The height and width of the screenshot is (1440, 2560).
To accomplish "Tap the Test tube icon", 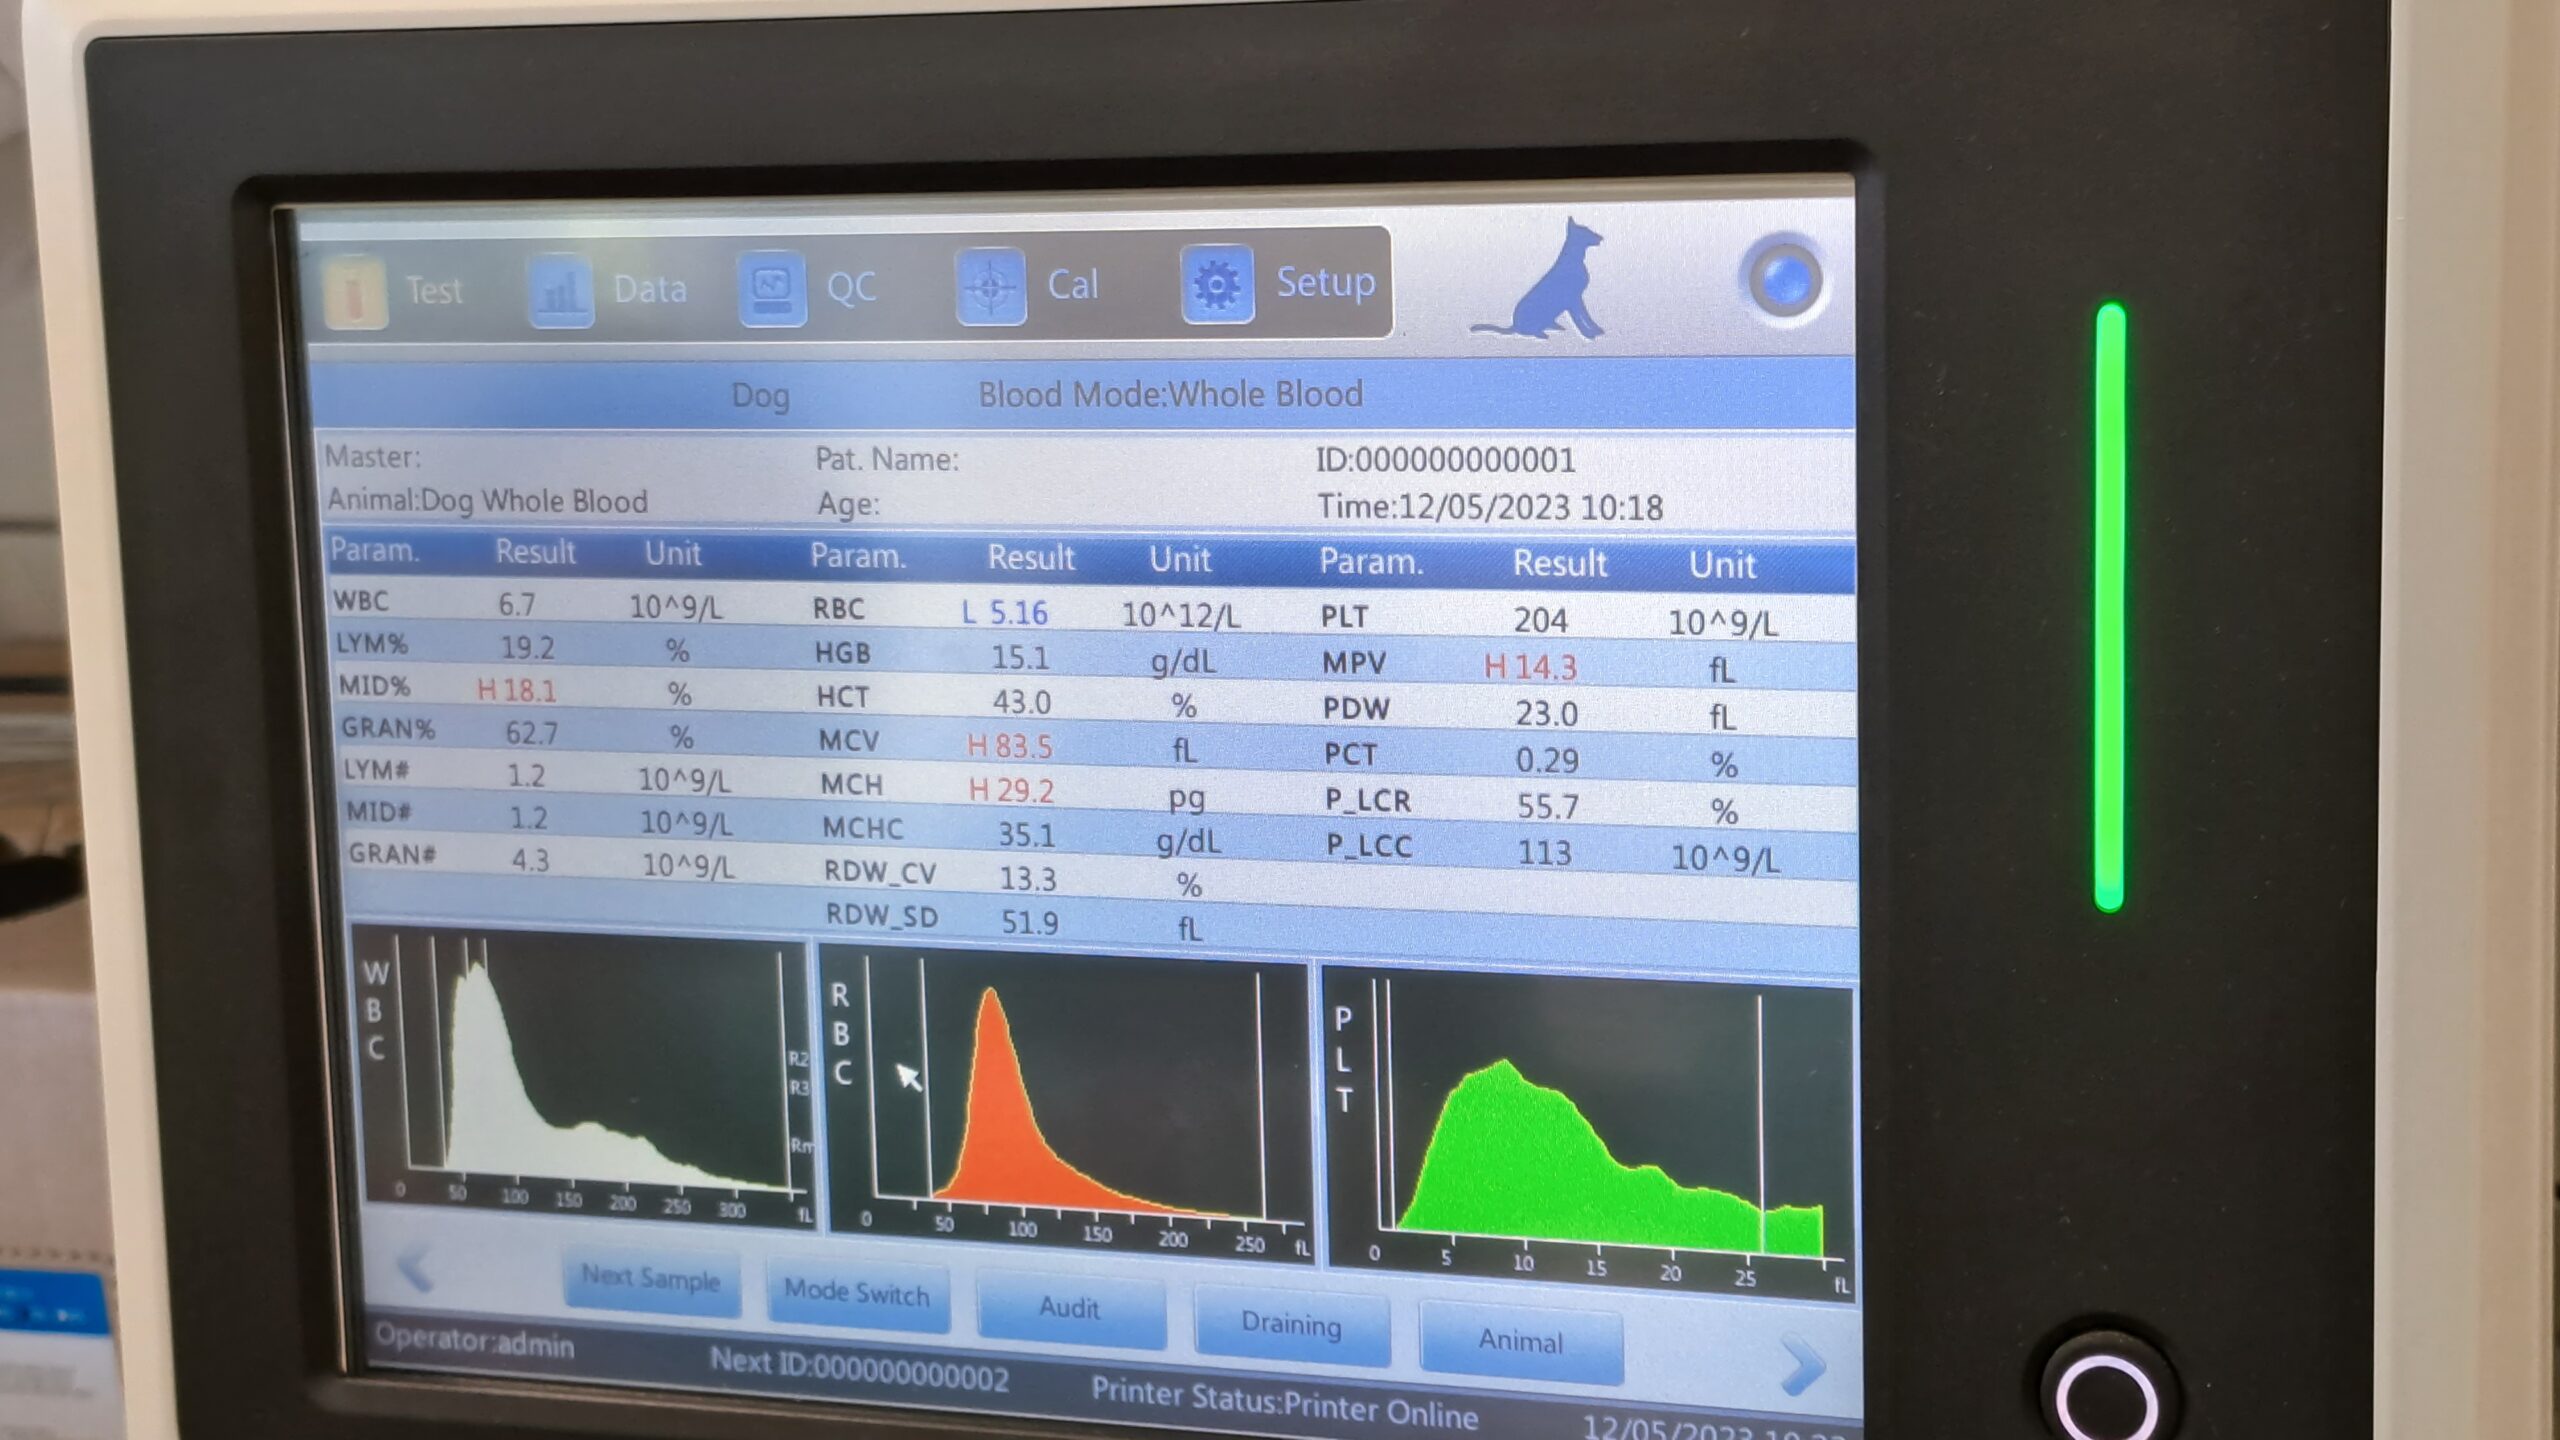I will (357, 290).
